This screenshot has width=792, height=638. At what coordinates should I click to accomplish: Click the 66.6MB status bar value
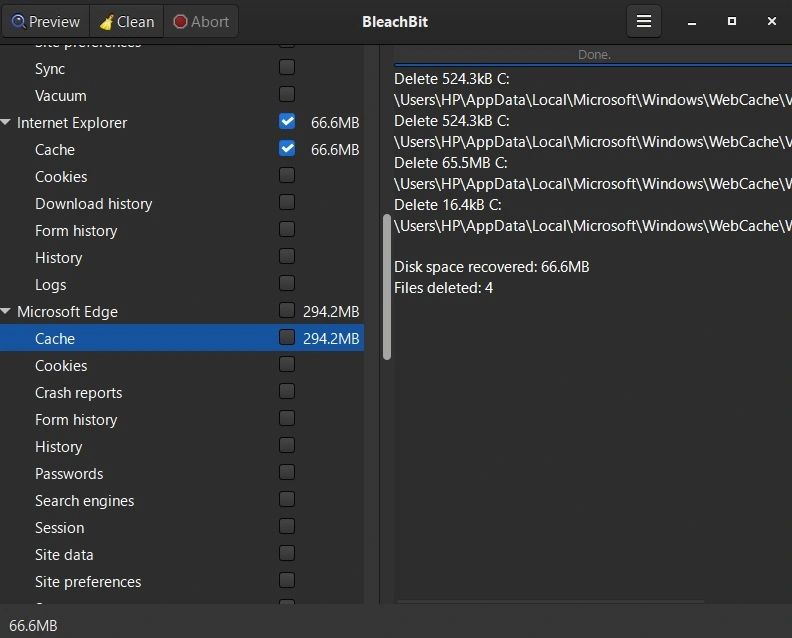[x=33, y=626]
